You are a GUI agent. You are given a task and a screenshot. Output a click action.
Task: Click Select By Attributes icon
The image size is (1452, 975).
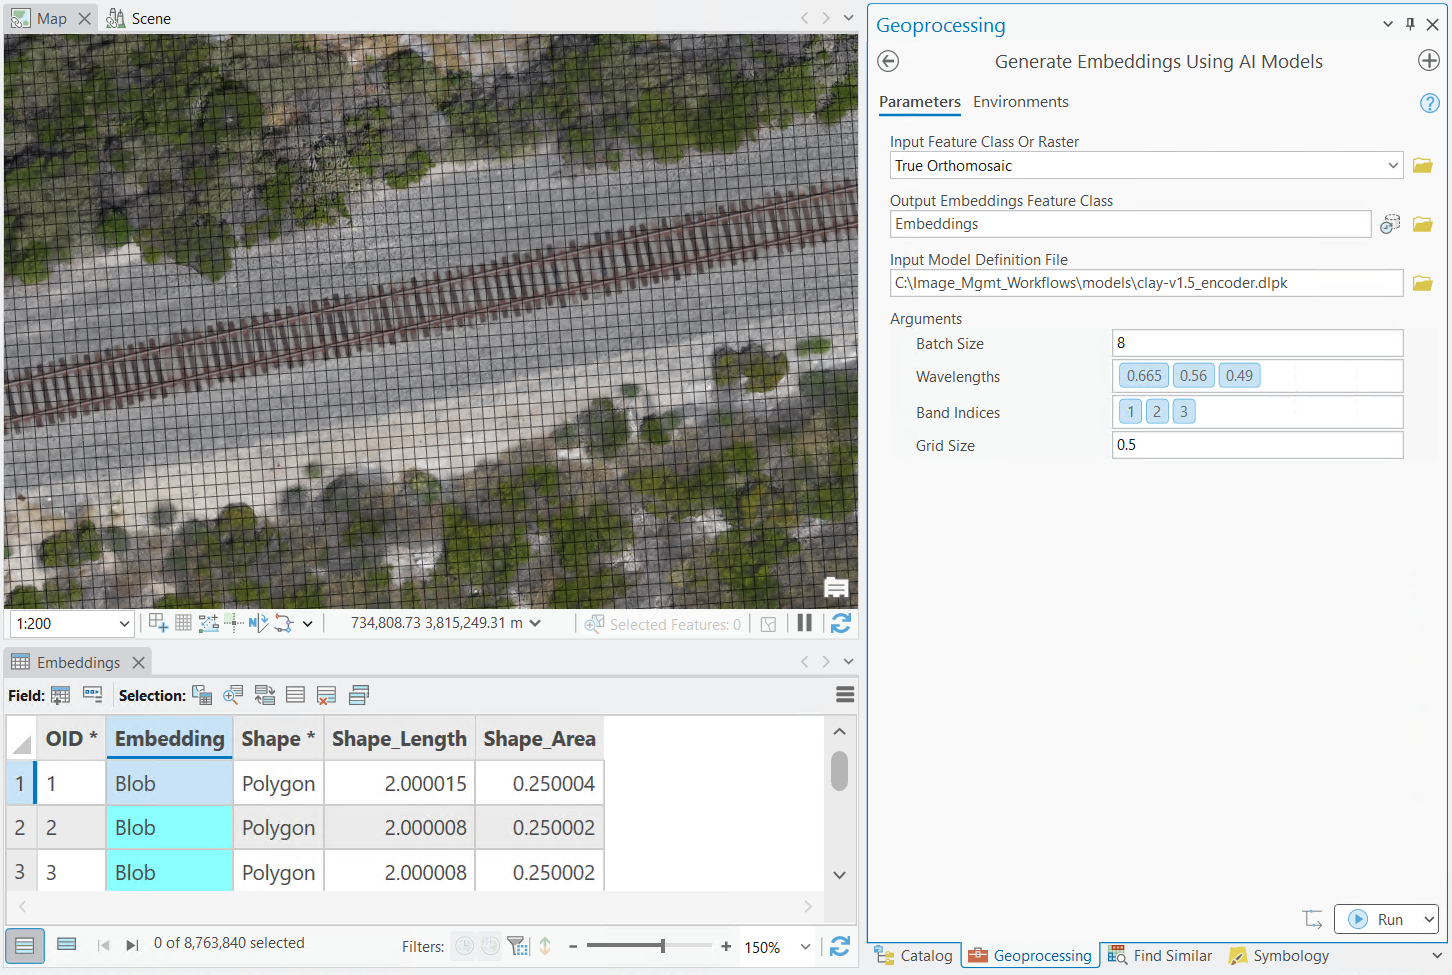tap(202, 695)
